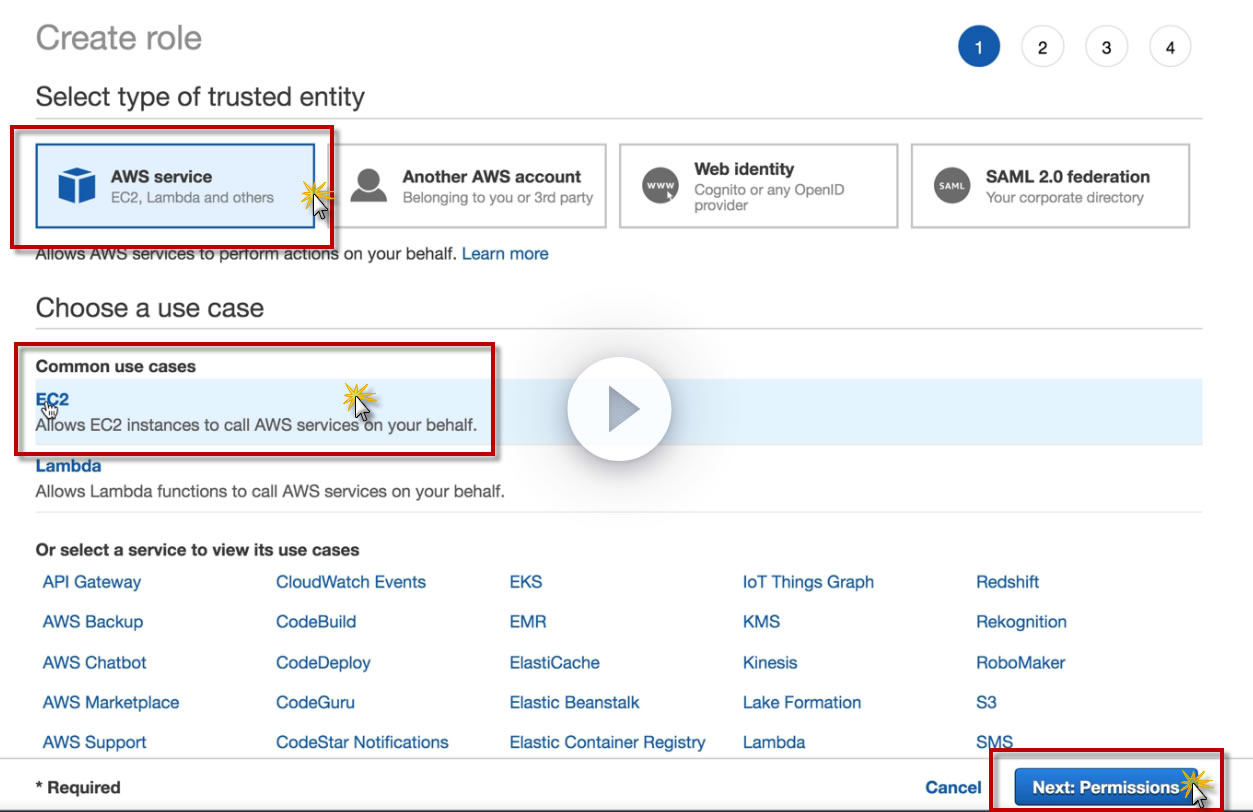1253x812 pixels.
Task: Select the Elastic Beanstalk service
Action: tap(575, 703)
